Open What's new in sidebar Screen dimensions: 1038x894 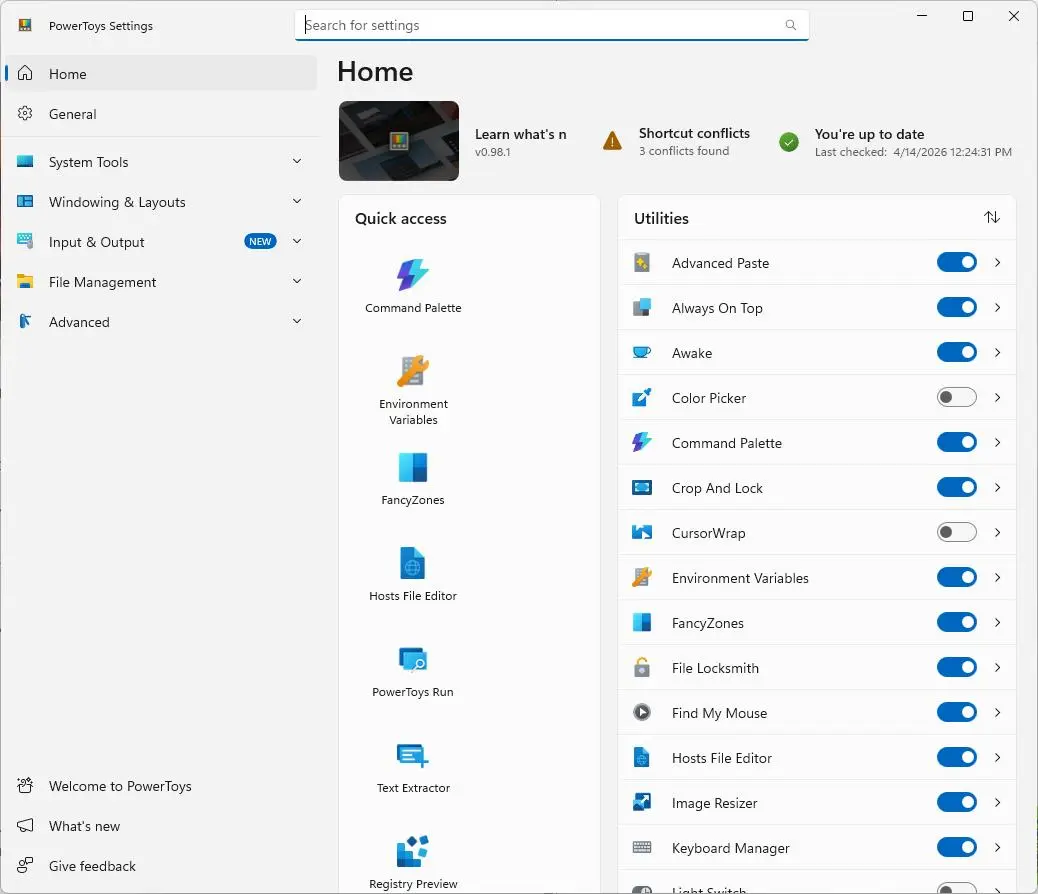160,826
